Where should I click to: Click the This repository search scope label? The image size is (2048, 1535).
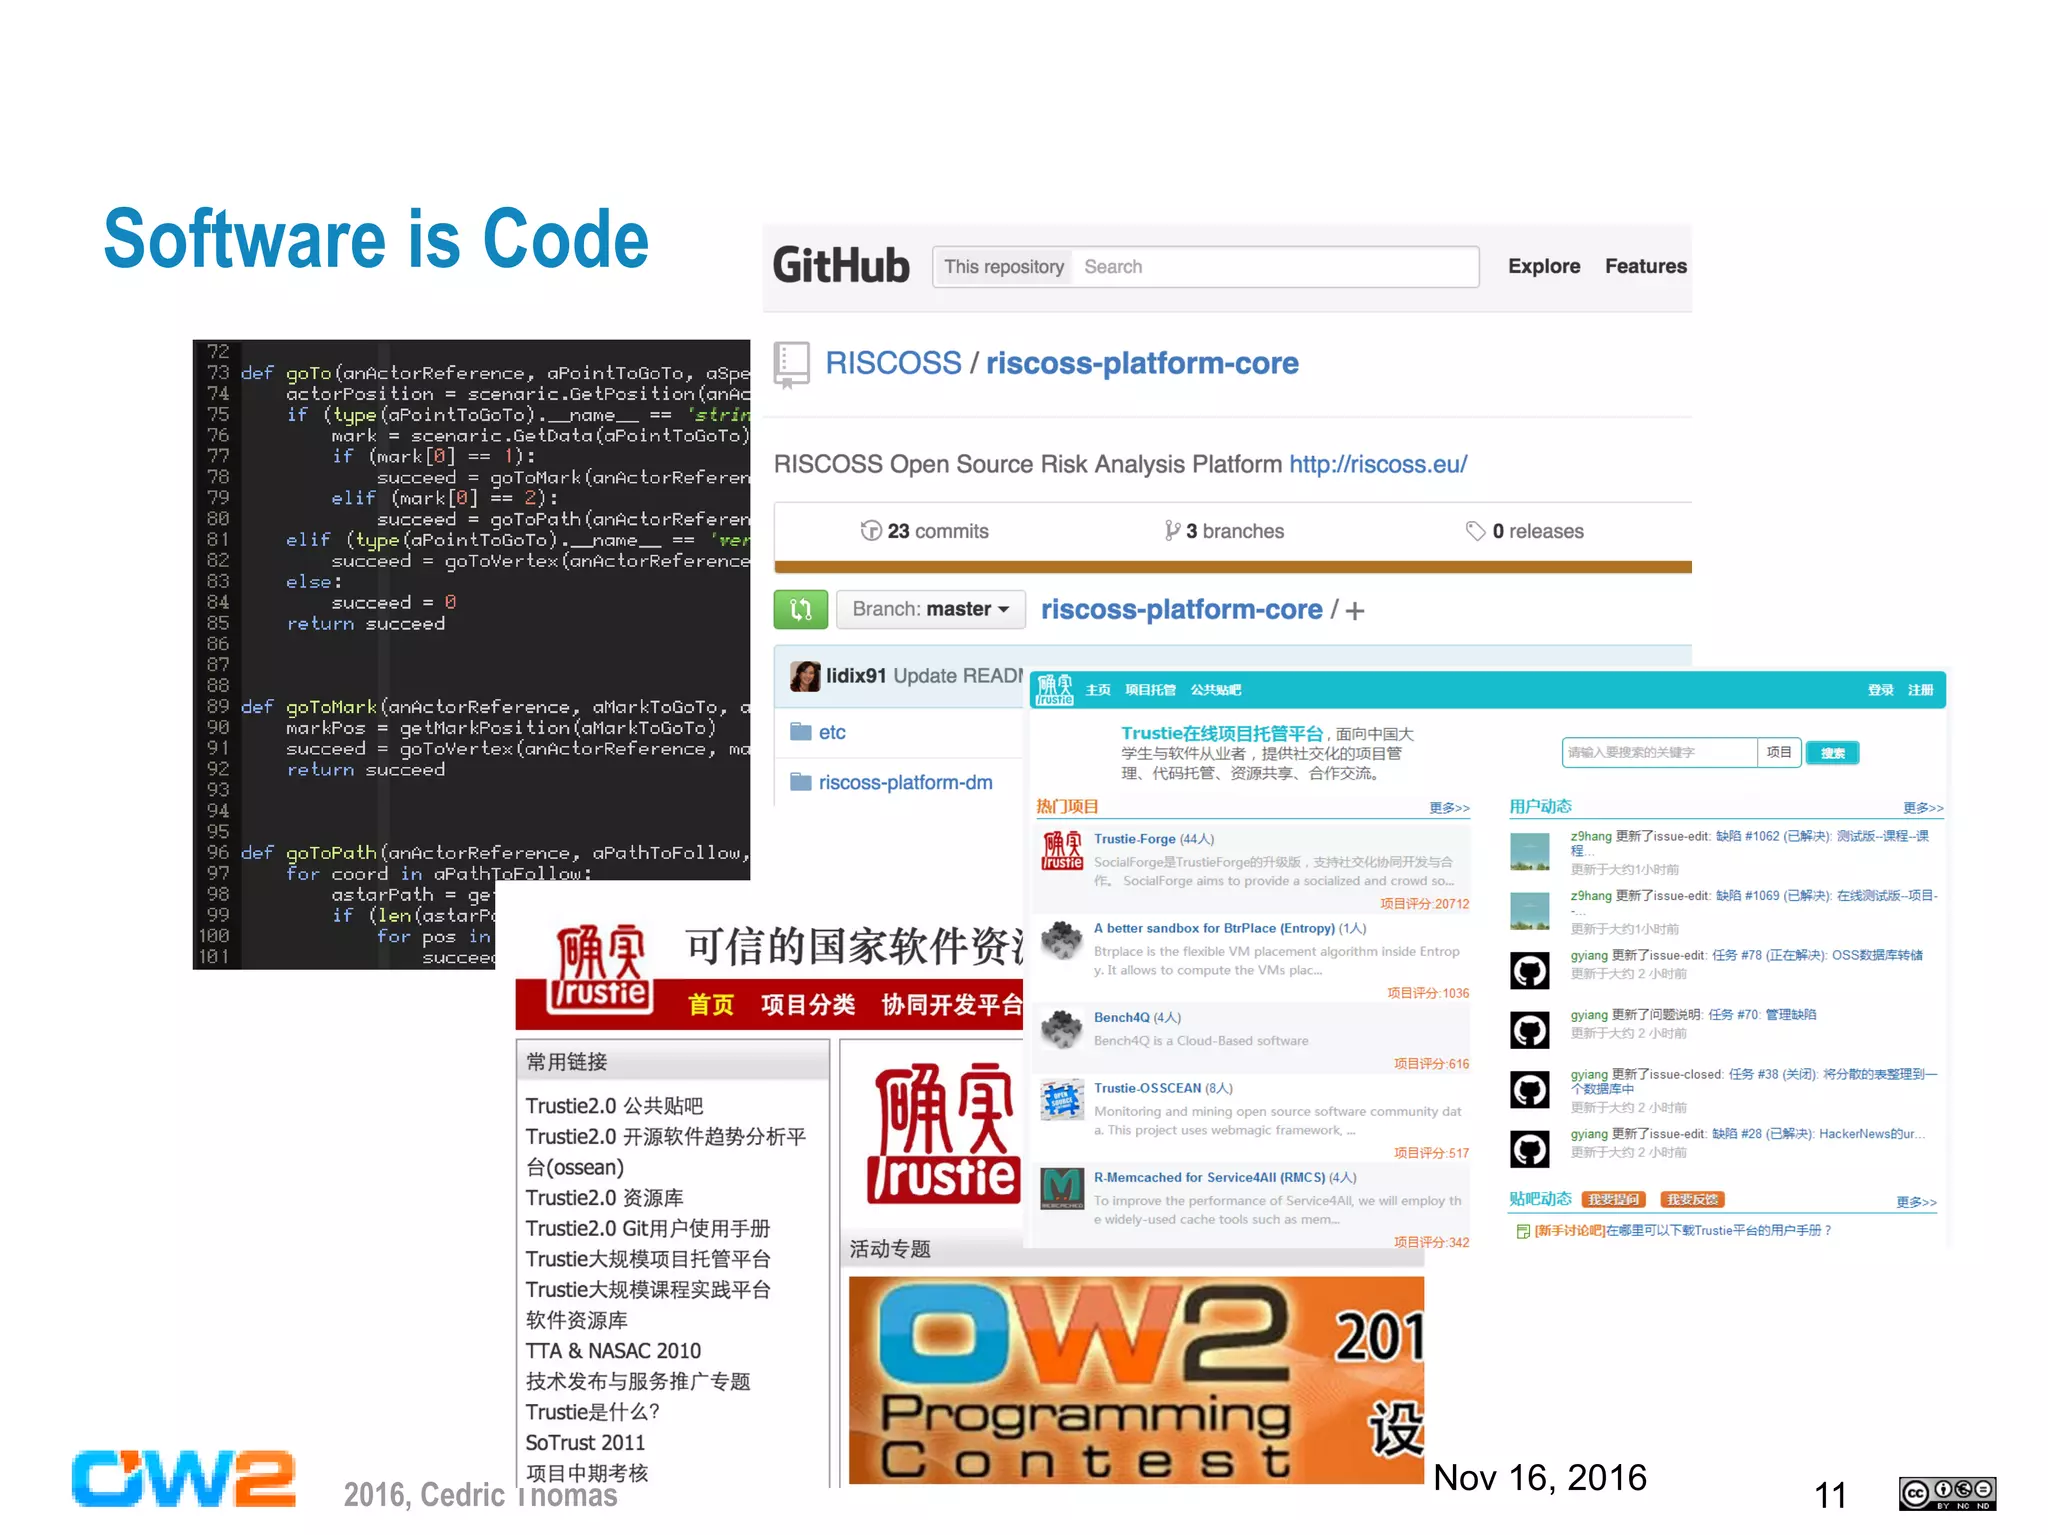coord(1003,267)
